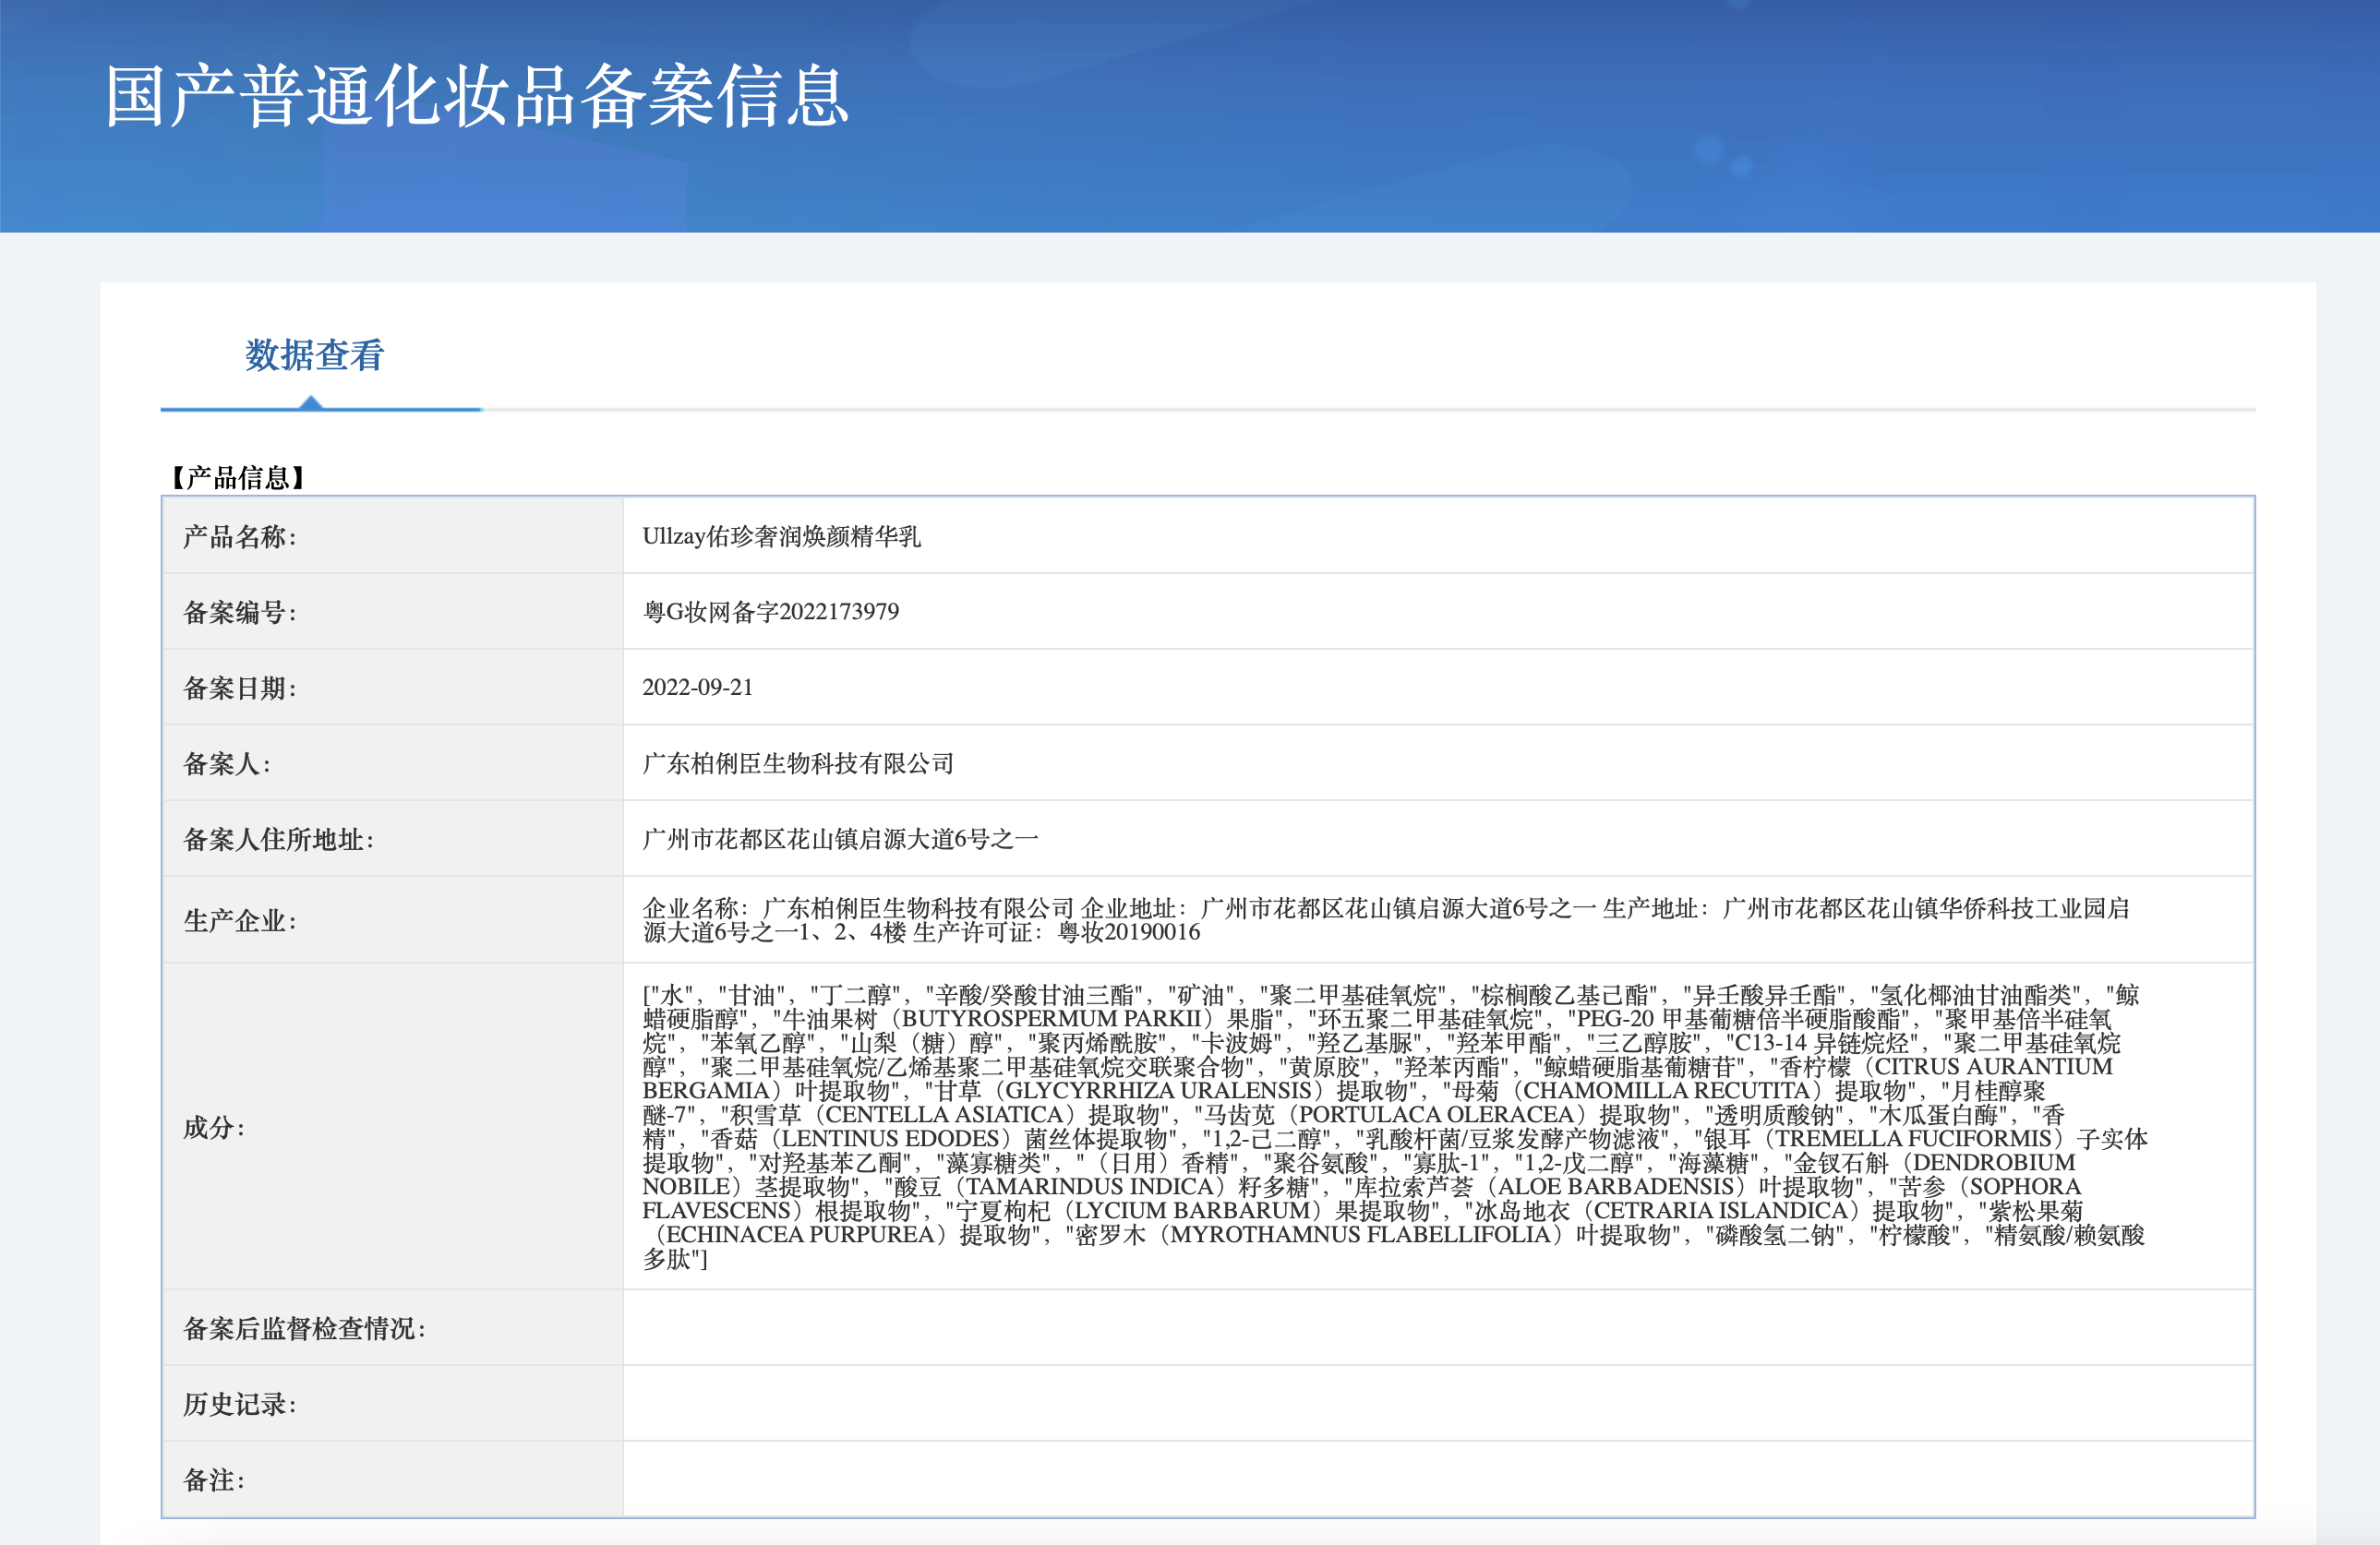Select address 广州市花都区花山镇启源大道6号之一
Screen dimensions: 2380x1545
pos(840,840)
